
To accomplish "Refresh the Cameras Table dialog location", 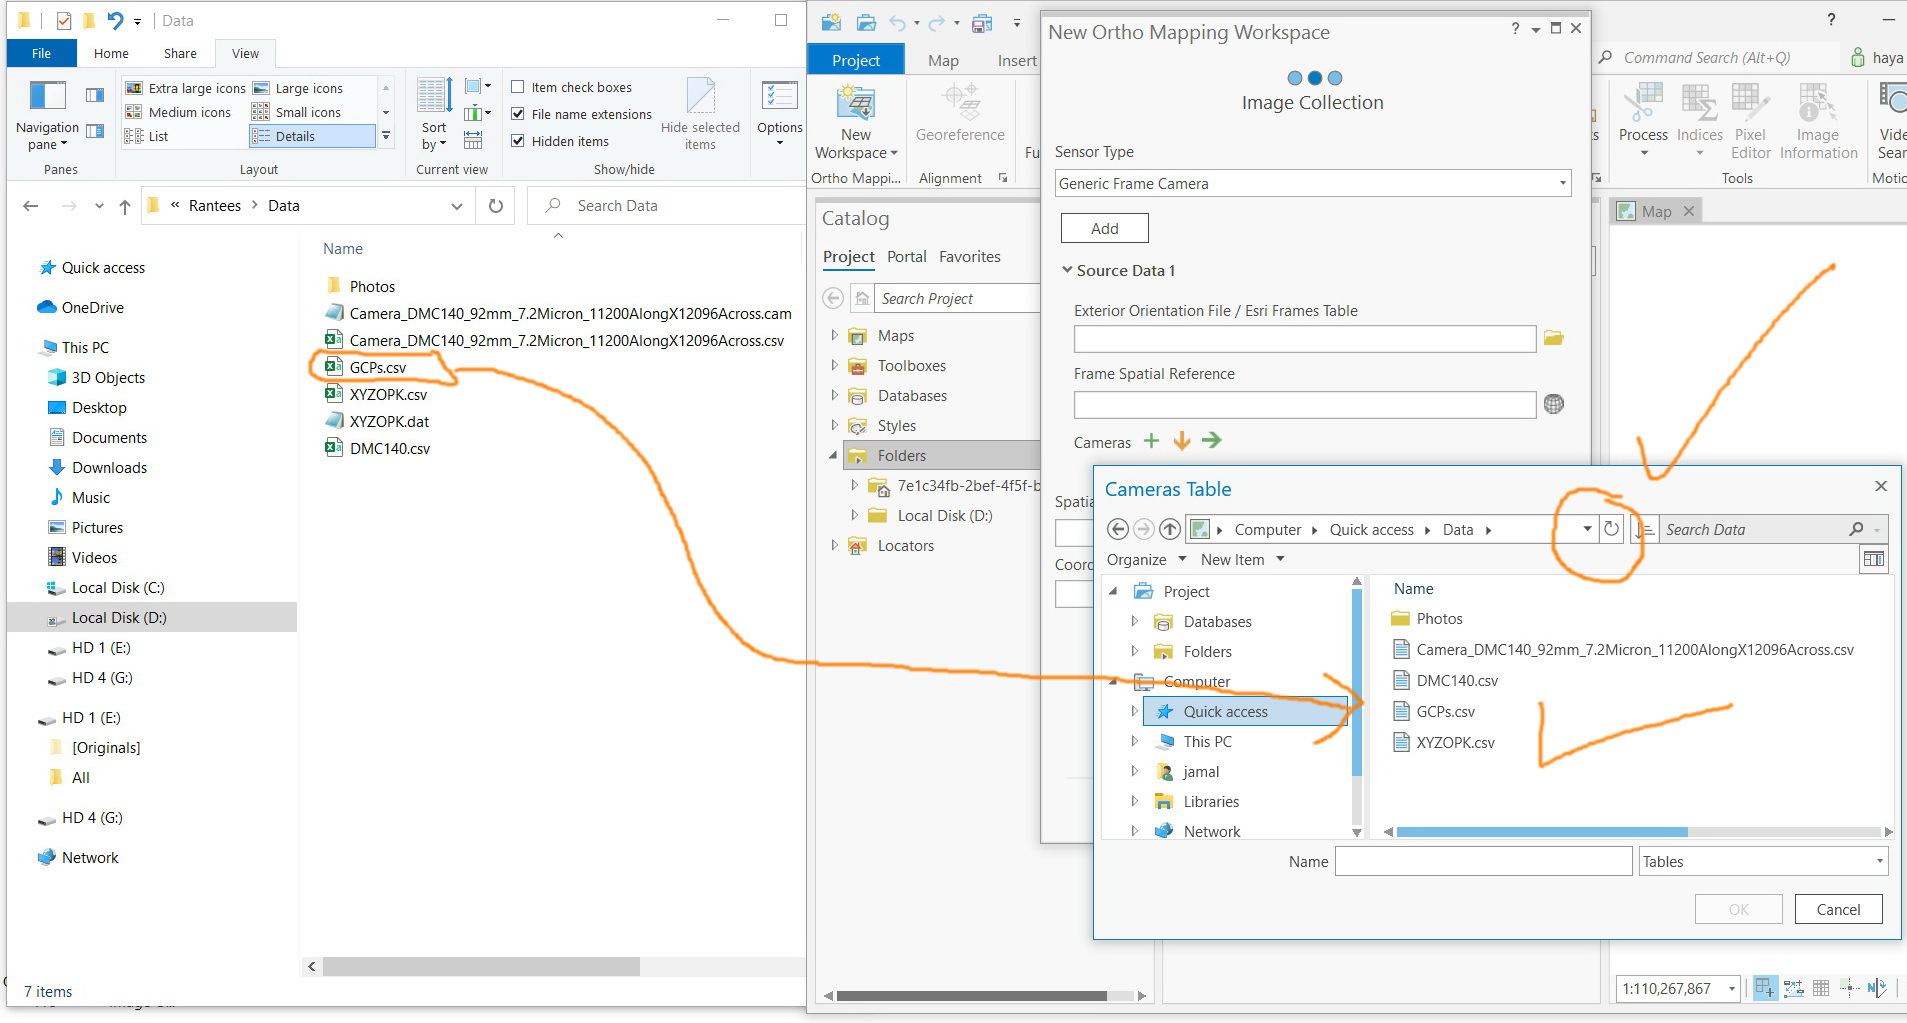I will [1611, 529].
